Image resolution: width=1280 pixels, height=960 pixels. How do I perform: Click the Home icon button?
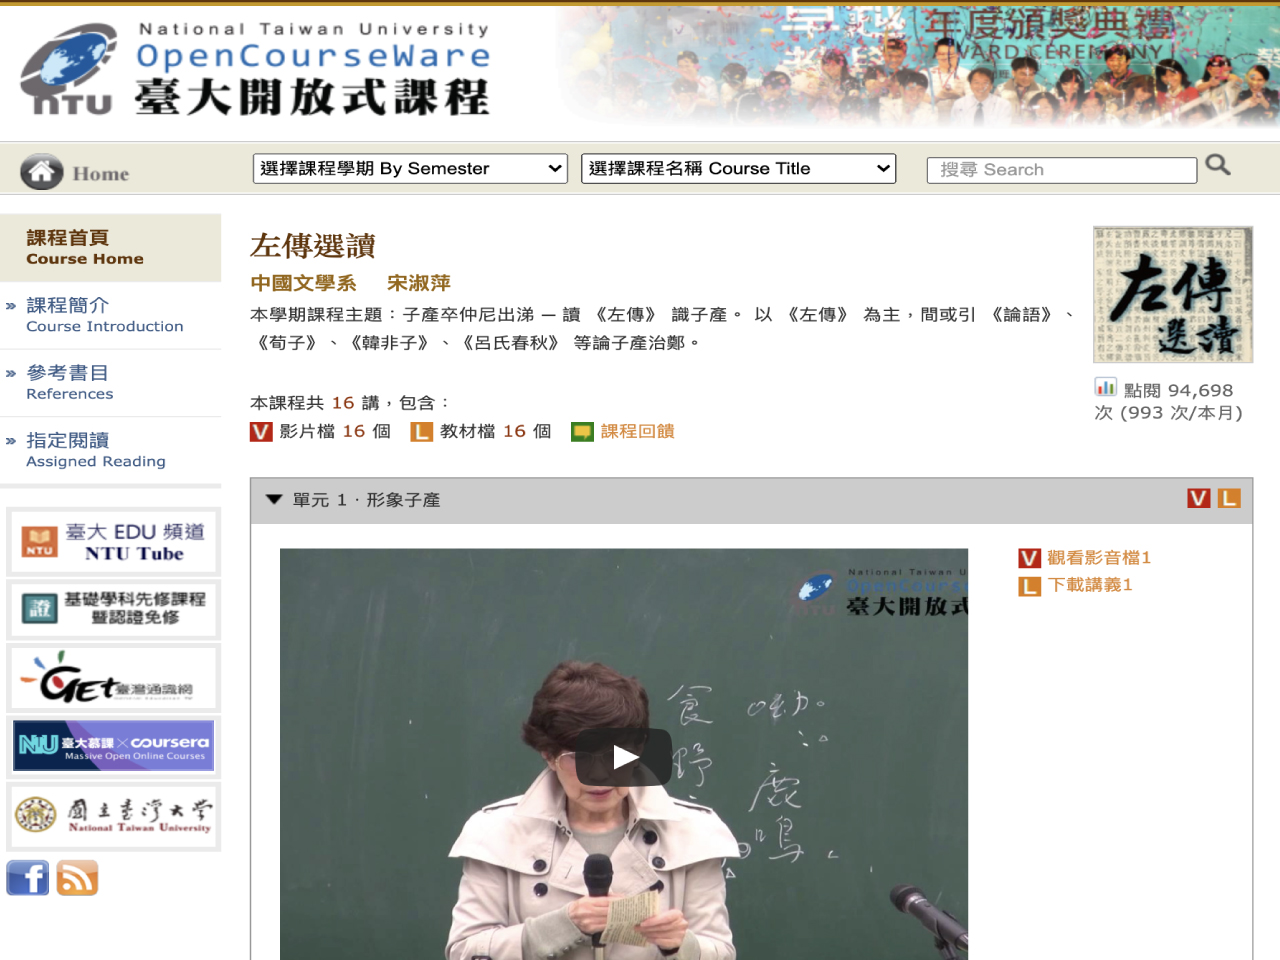[x=42, y=172]
